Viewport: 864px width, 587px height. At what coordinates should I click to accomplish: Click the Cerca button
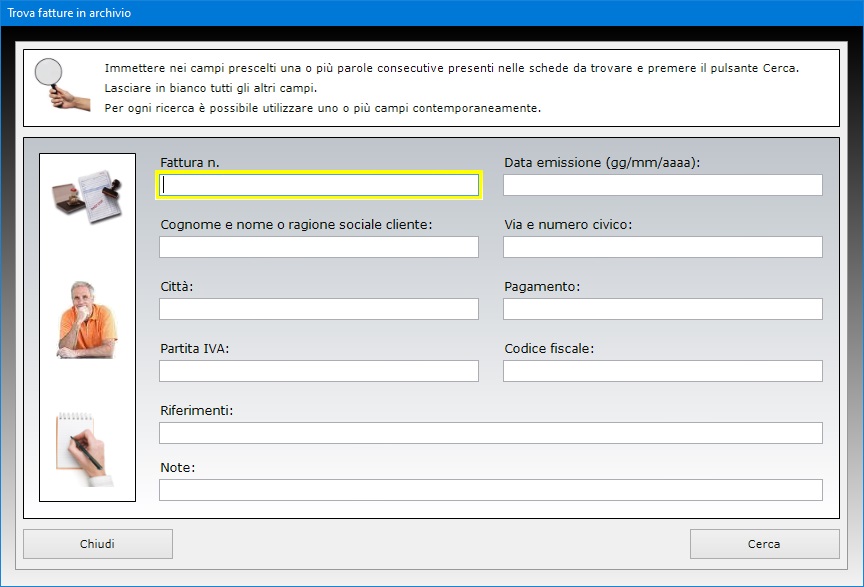[x=764, y=544]
